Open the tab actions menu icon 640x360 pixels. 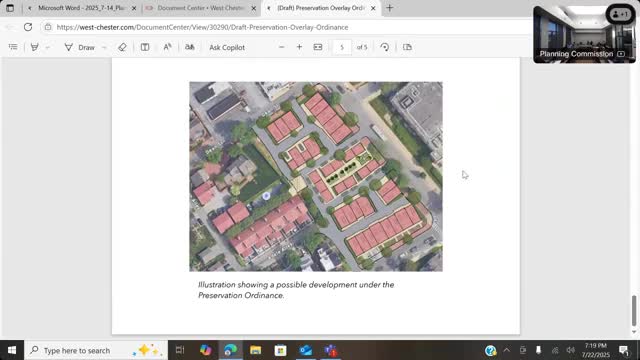tap(10, 8)
